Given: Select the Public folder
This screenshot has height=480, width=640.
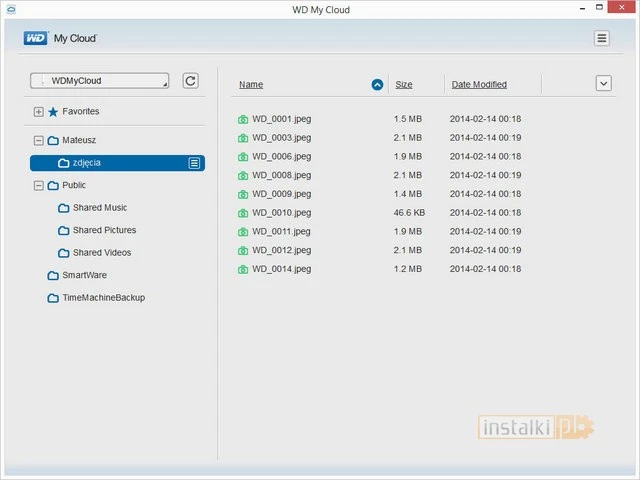Looking at the screenshot, I should coord(74,185).
